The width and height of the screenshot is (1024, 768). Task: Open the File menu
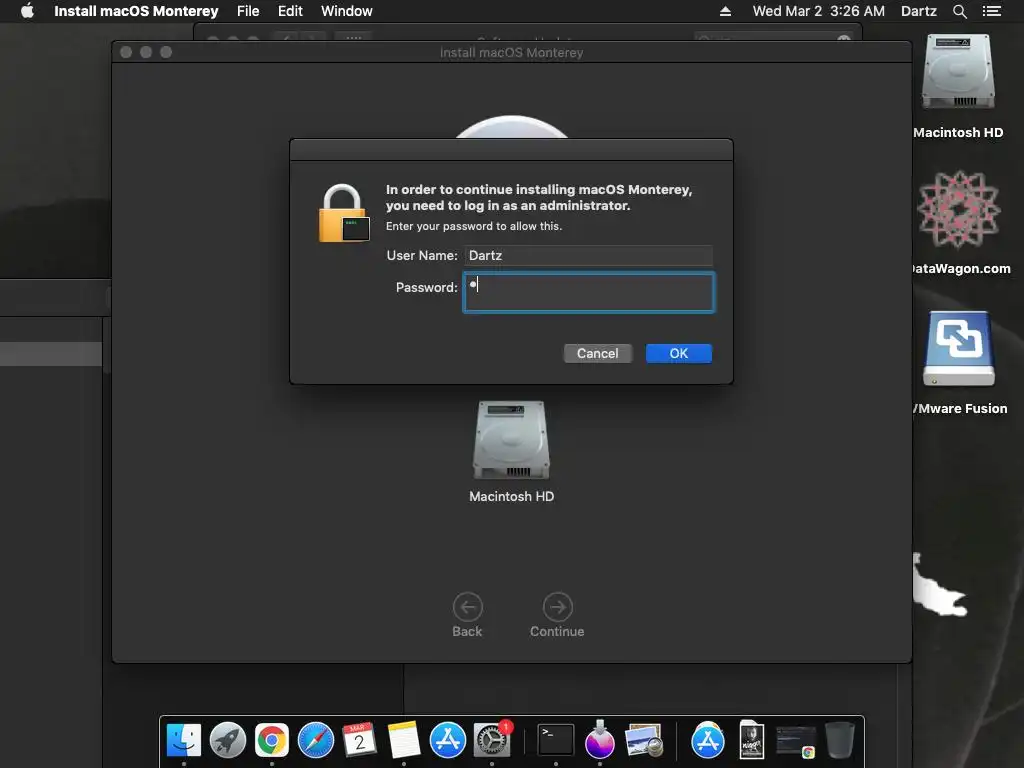pos(248,11)
